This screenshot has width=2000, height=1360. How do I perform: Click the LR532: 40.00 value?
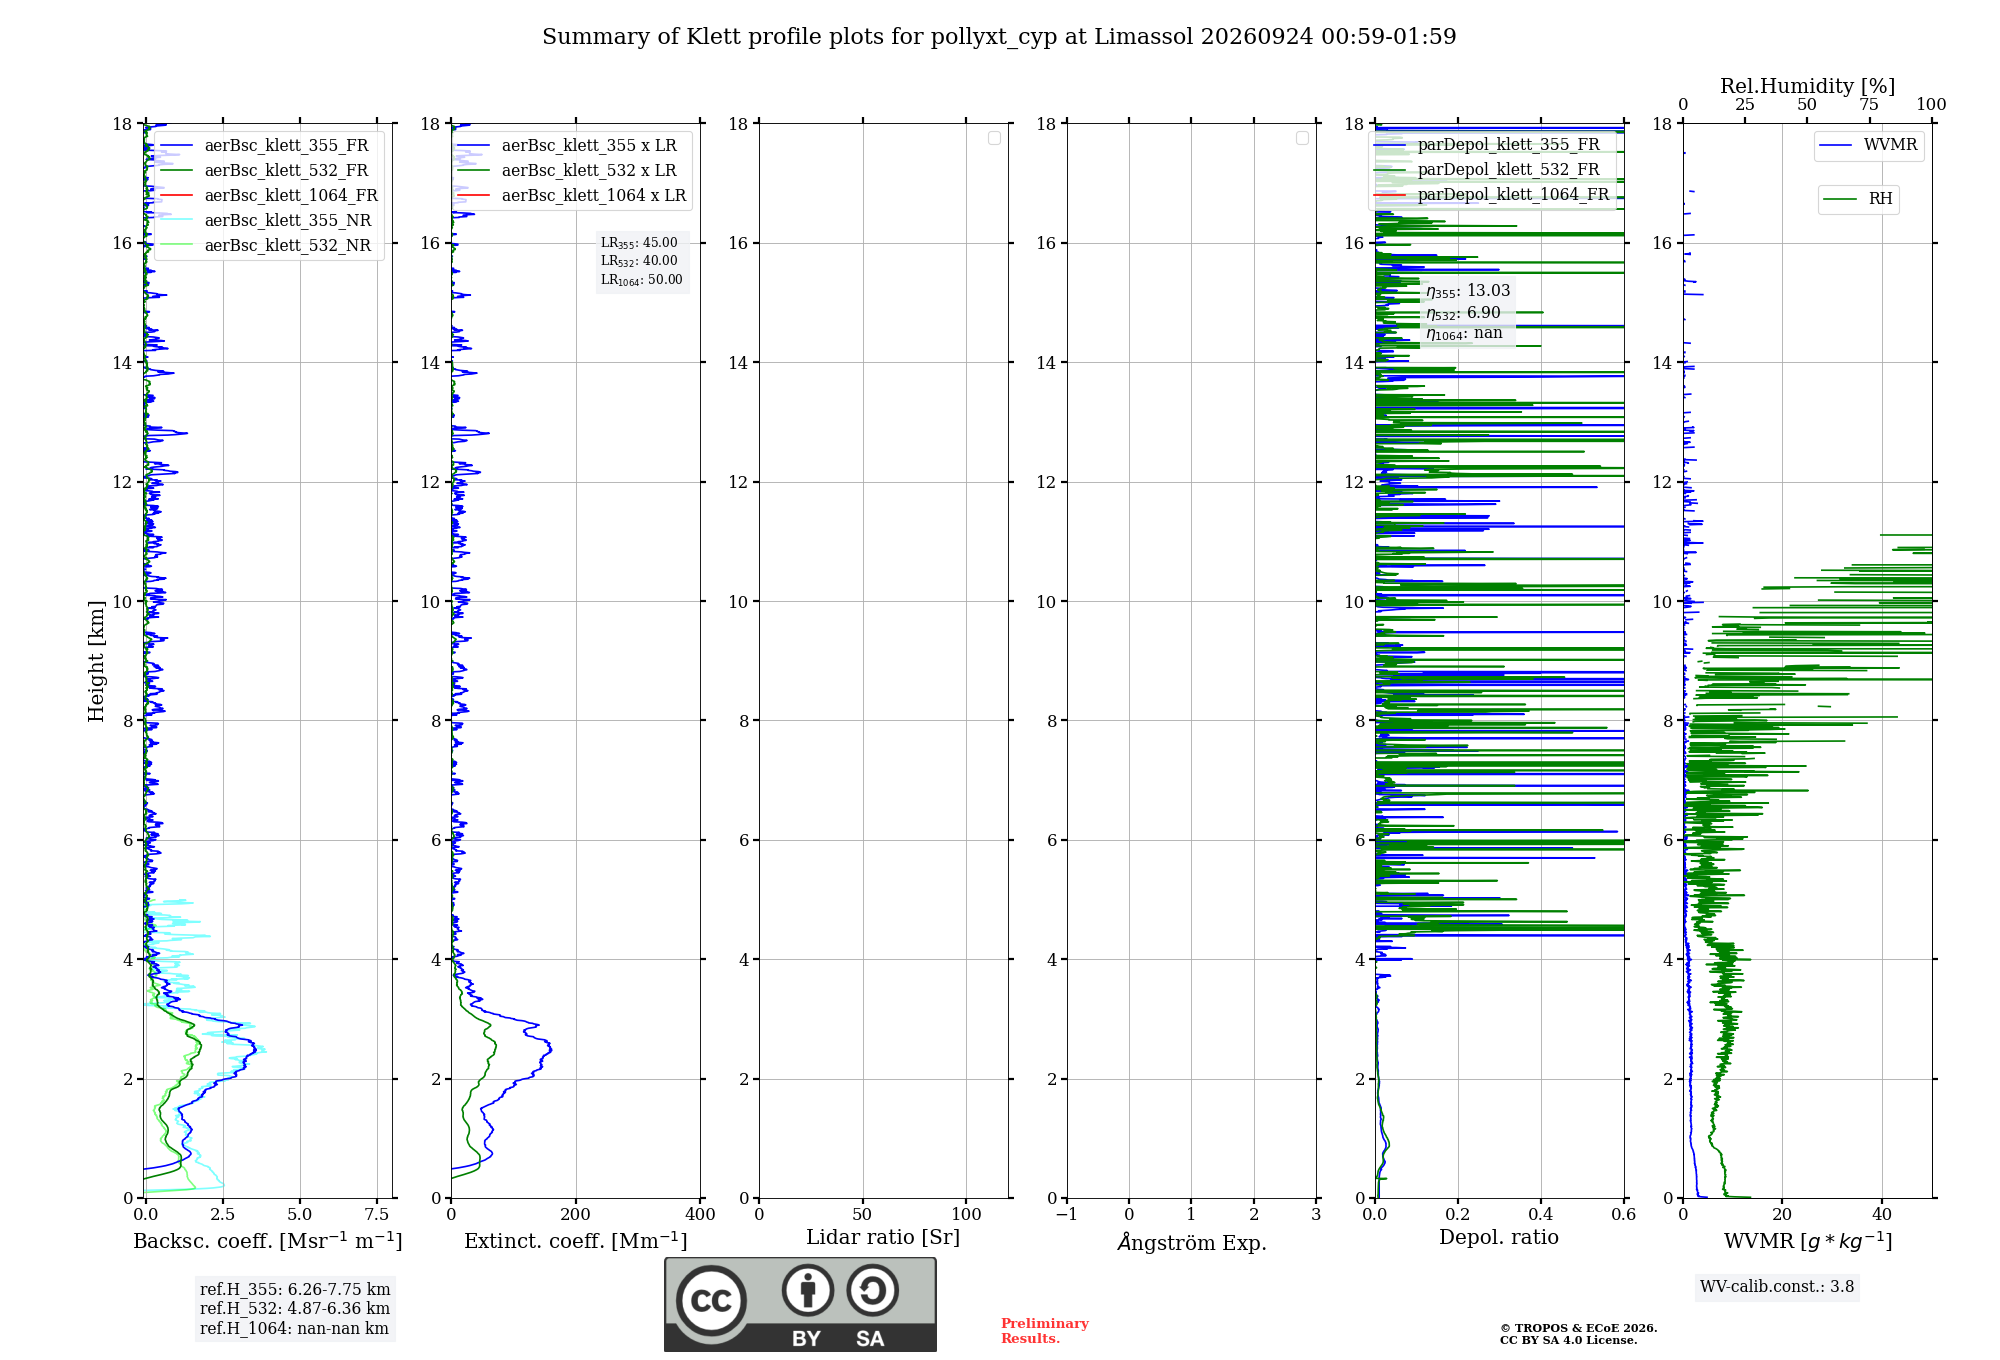click(x=639, y=261)
